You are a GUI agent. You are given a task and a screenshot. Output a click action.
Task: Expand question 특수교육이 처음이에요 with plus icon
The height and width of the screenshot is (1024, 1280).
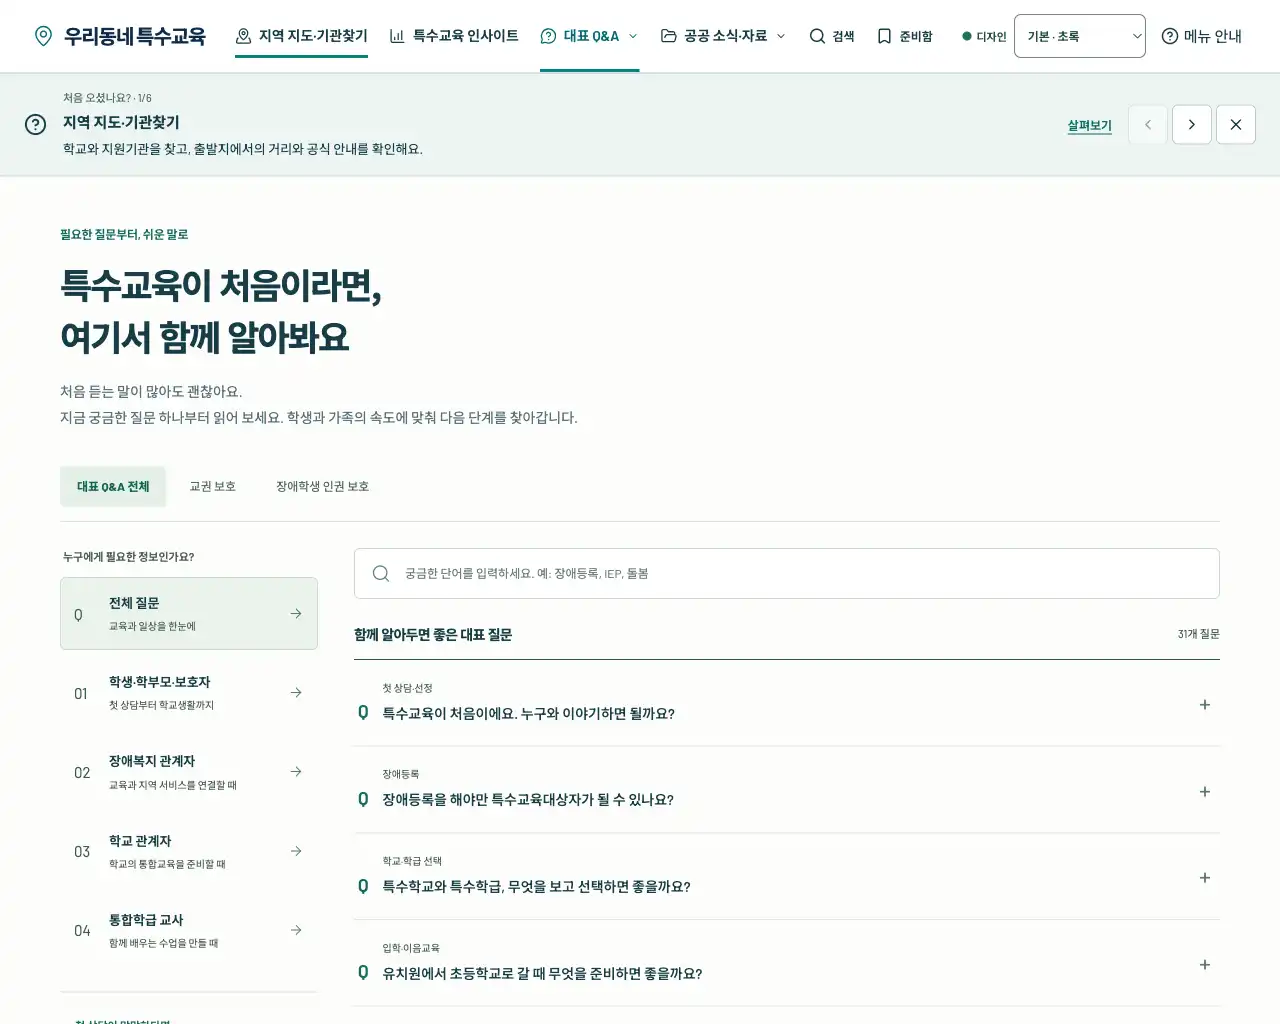(1205, 705)
